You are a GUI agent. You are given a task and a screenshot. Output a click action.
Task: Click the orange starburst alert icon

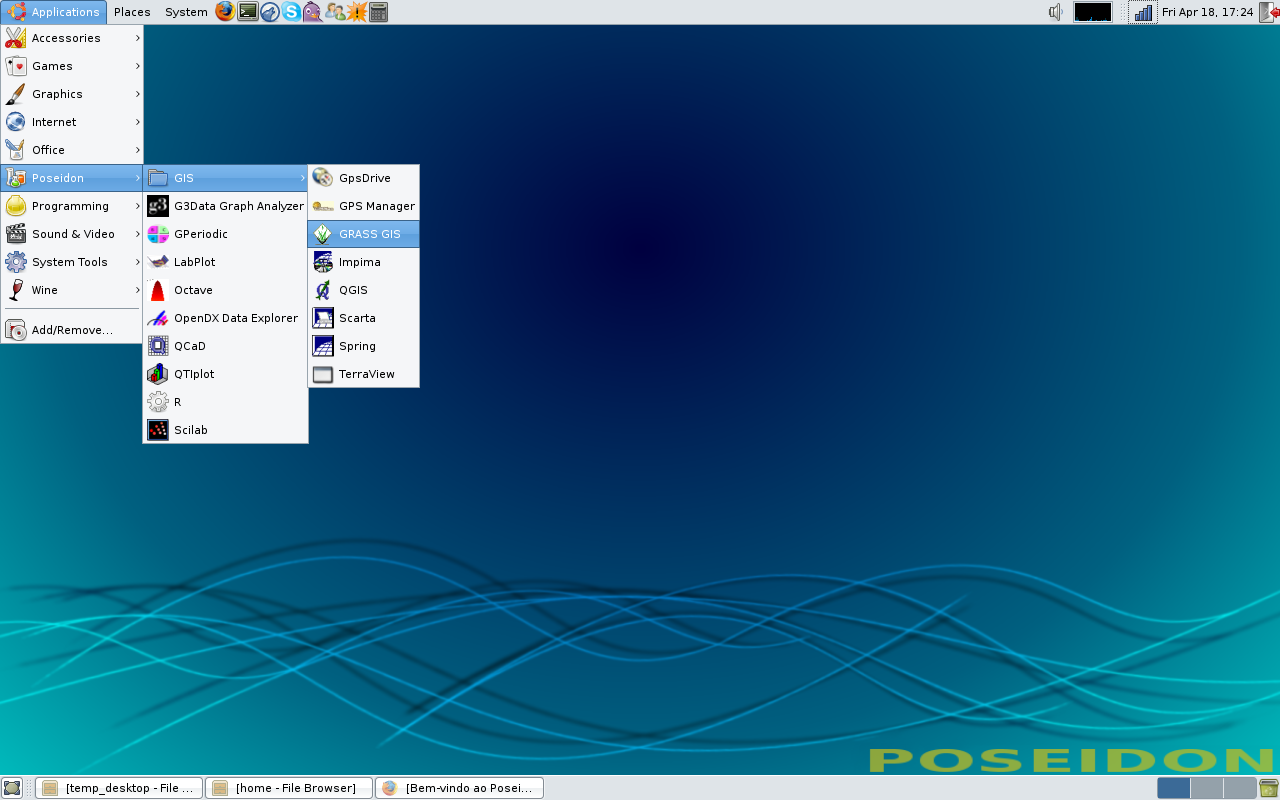point(357,12)
